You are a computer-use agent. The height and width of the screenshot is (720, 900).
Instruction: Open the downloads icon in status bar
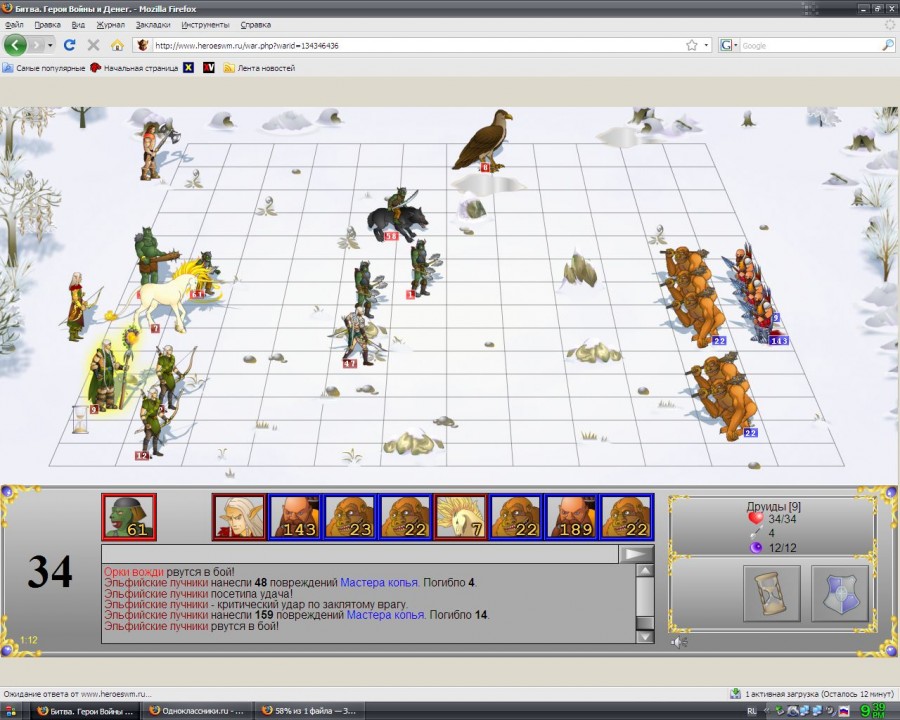point(735,694)
